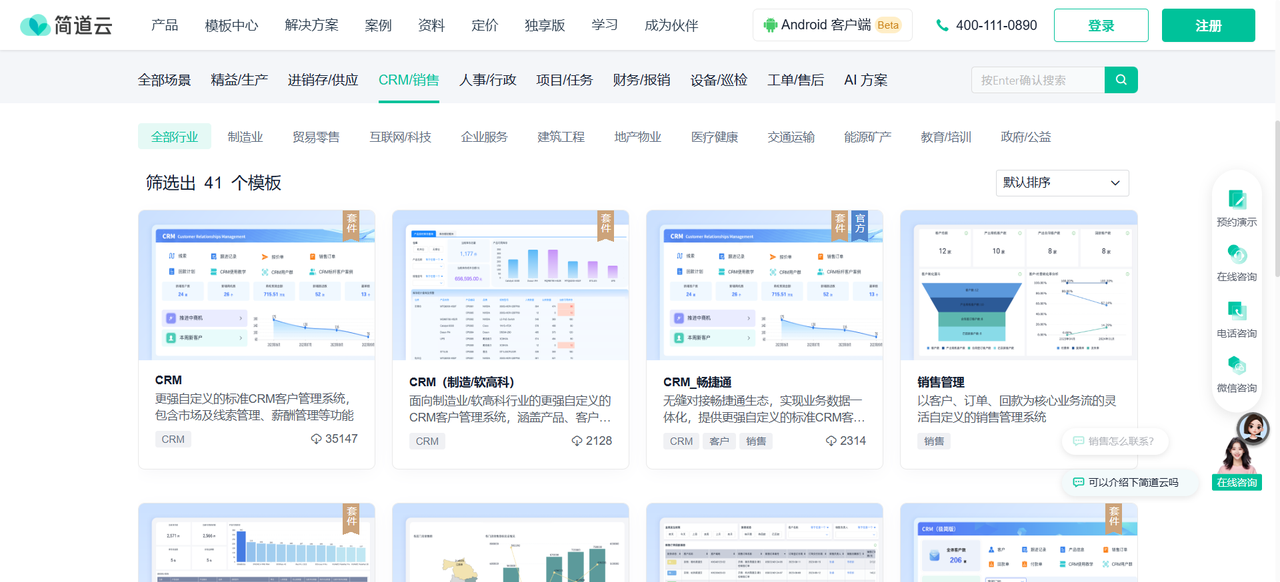Focus the 按Enter确认搜索 search field
This screenshot has width=1280, height=582.
tap(1038, 80)
